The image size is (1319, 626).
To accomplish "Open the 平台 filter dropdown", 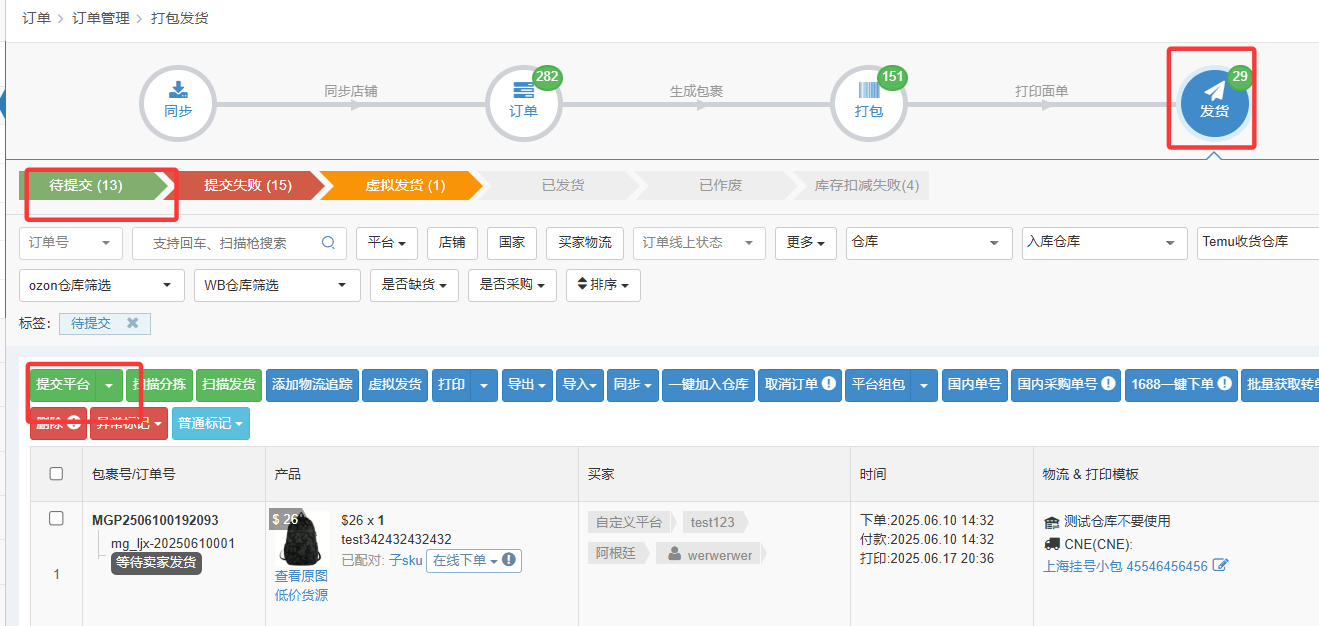I will point(386,243).
